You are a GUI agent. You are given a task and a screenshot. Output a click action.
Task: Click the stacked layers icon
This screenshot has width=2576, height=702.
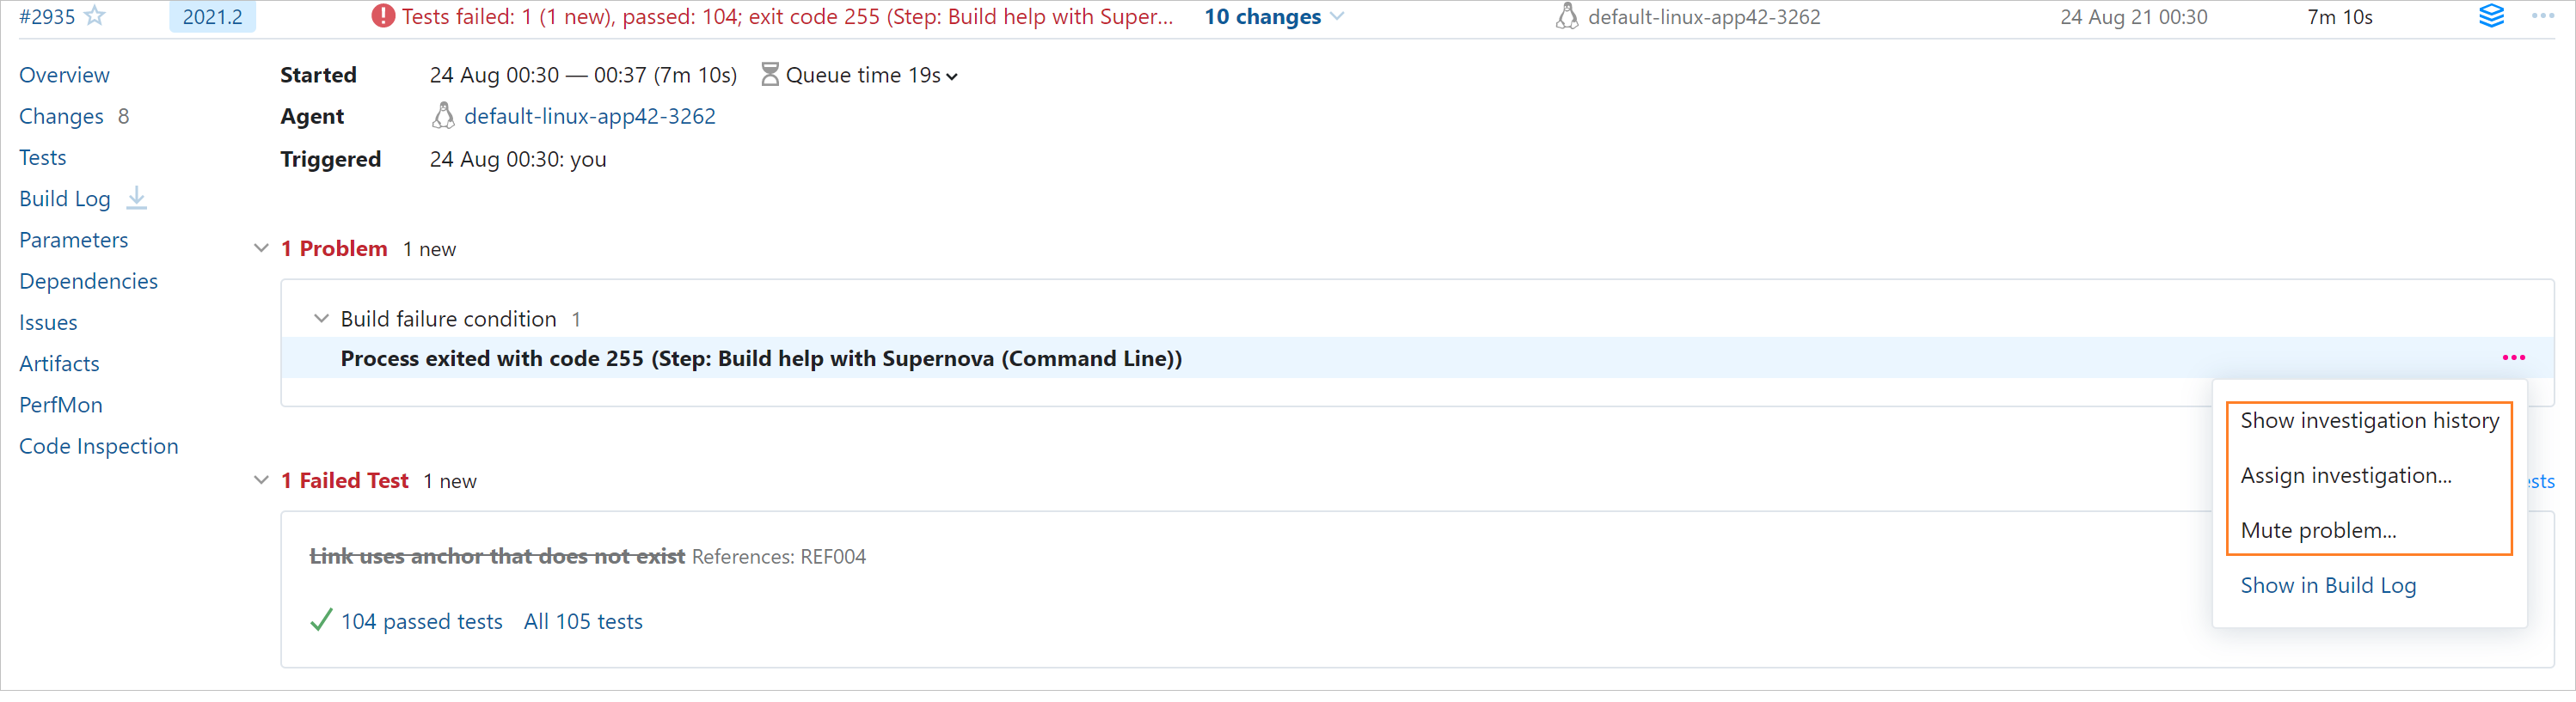(2491, 16)
